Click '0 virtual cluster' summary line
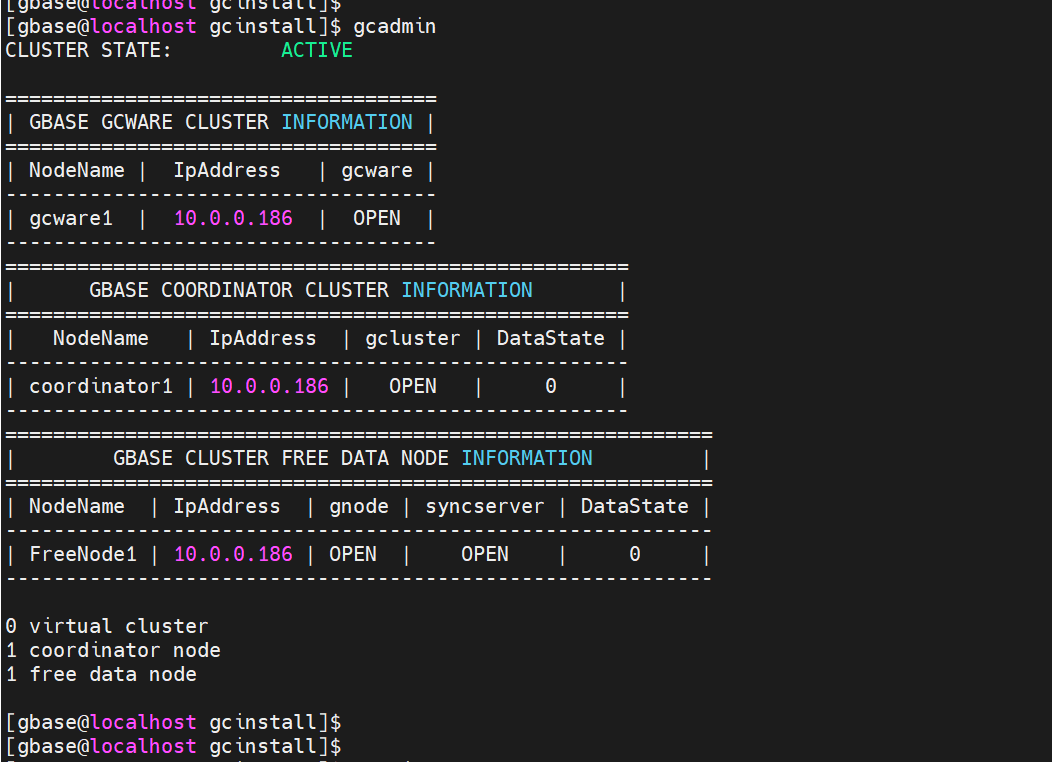This screenshot has height=762, width=1052. point(107,627)
